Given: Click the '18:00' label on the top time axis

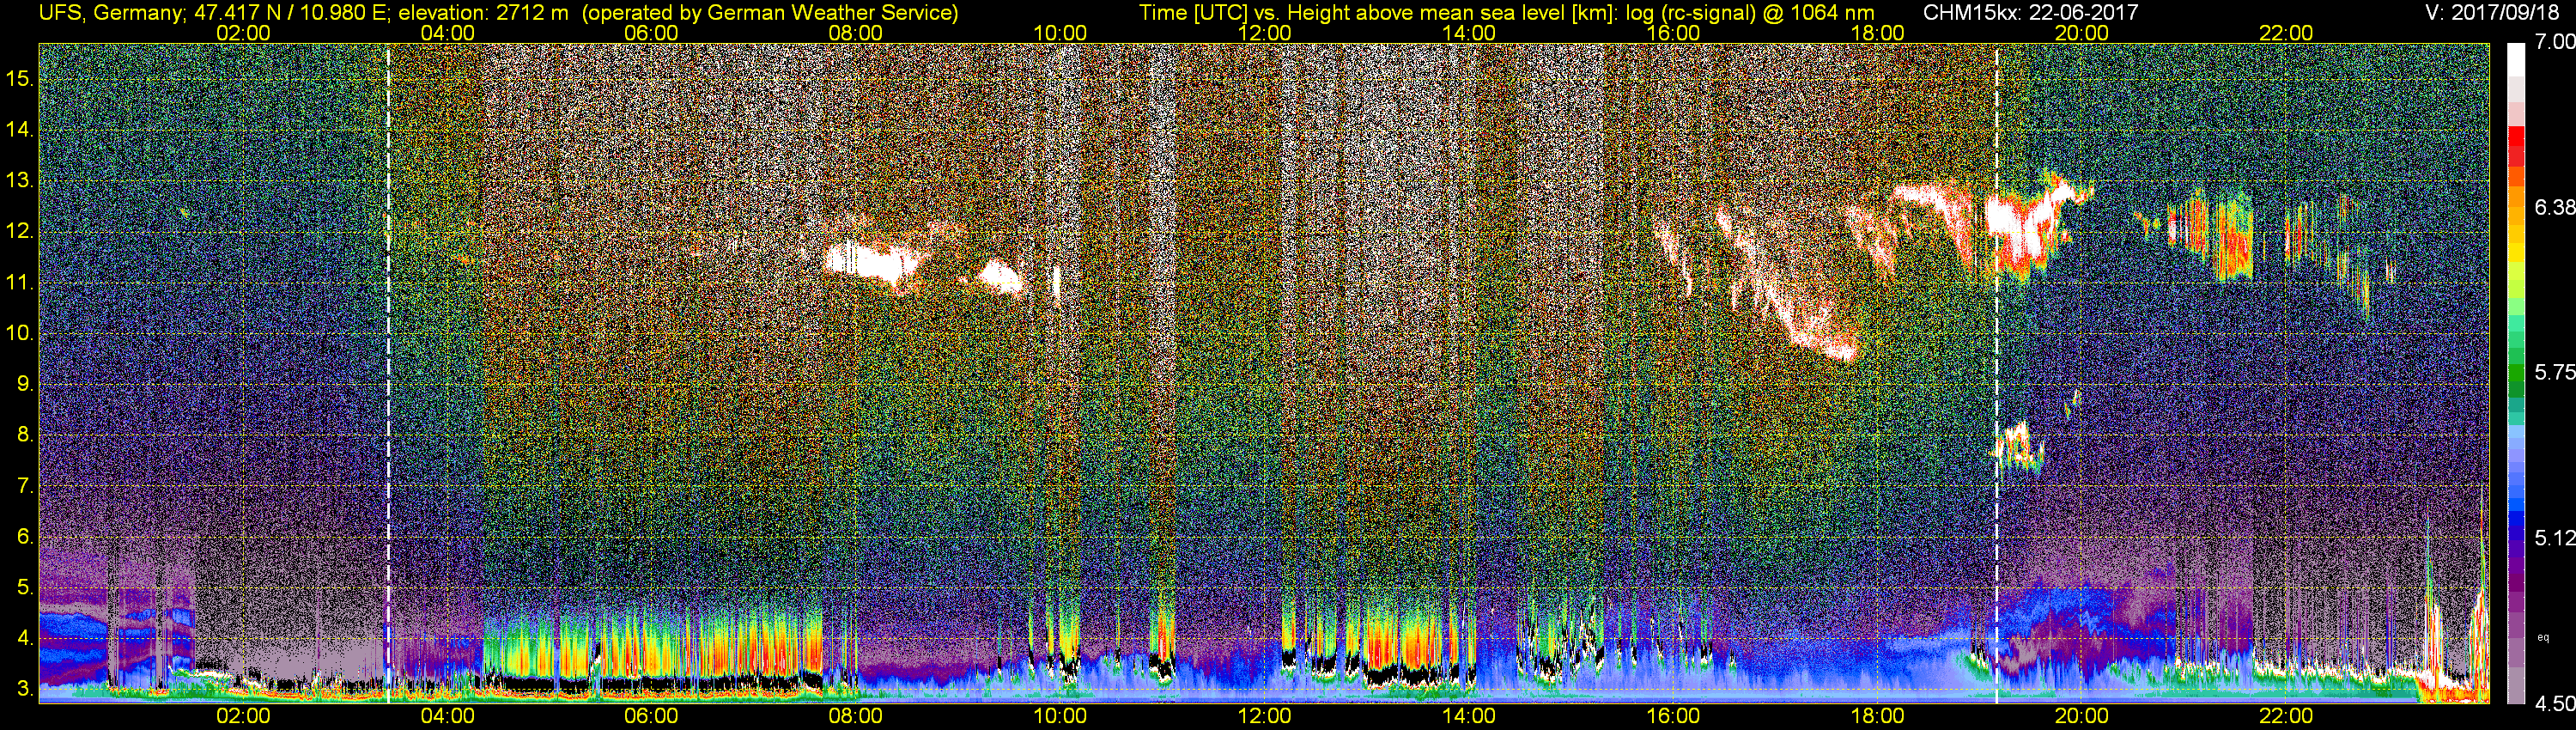Looking at the screenshot, I should [x=1877, y=33].
